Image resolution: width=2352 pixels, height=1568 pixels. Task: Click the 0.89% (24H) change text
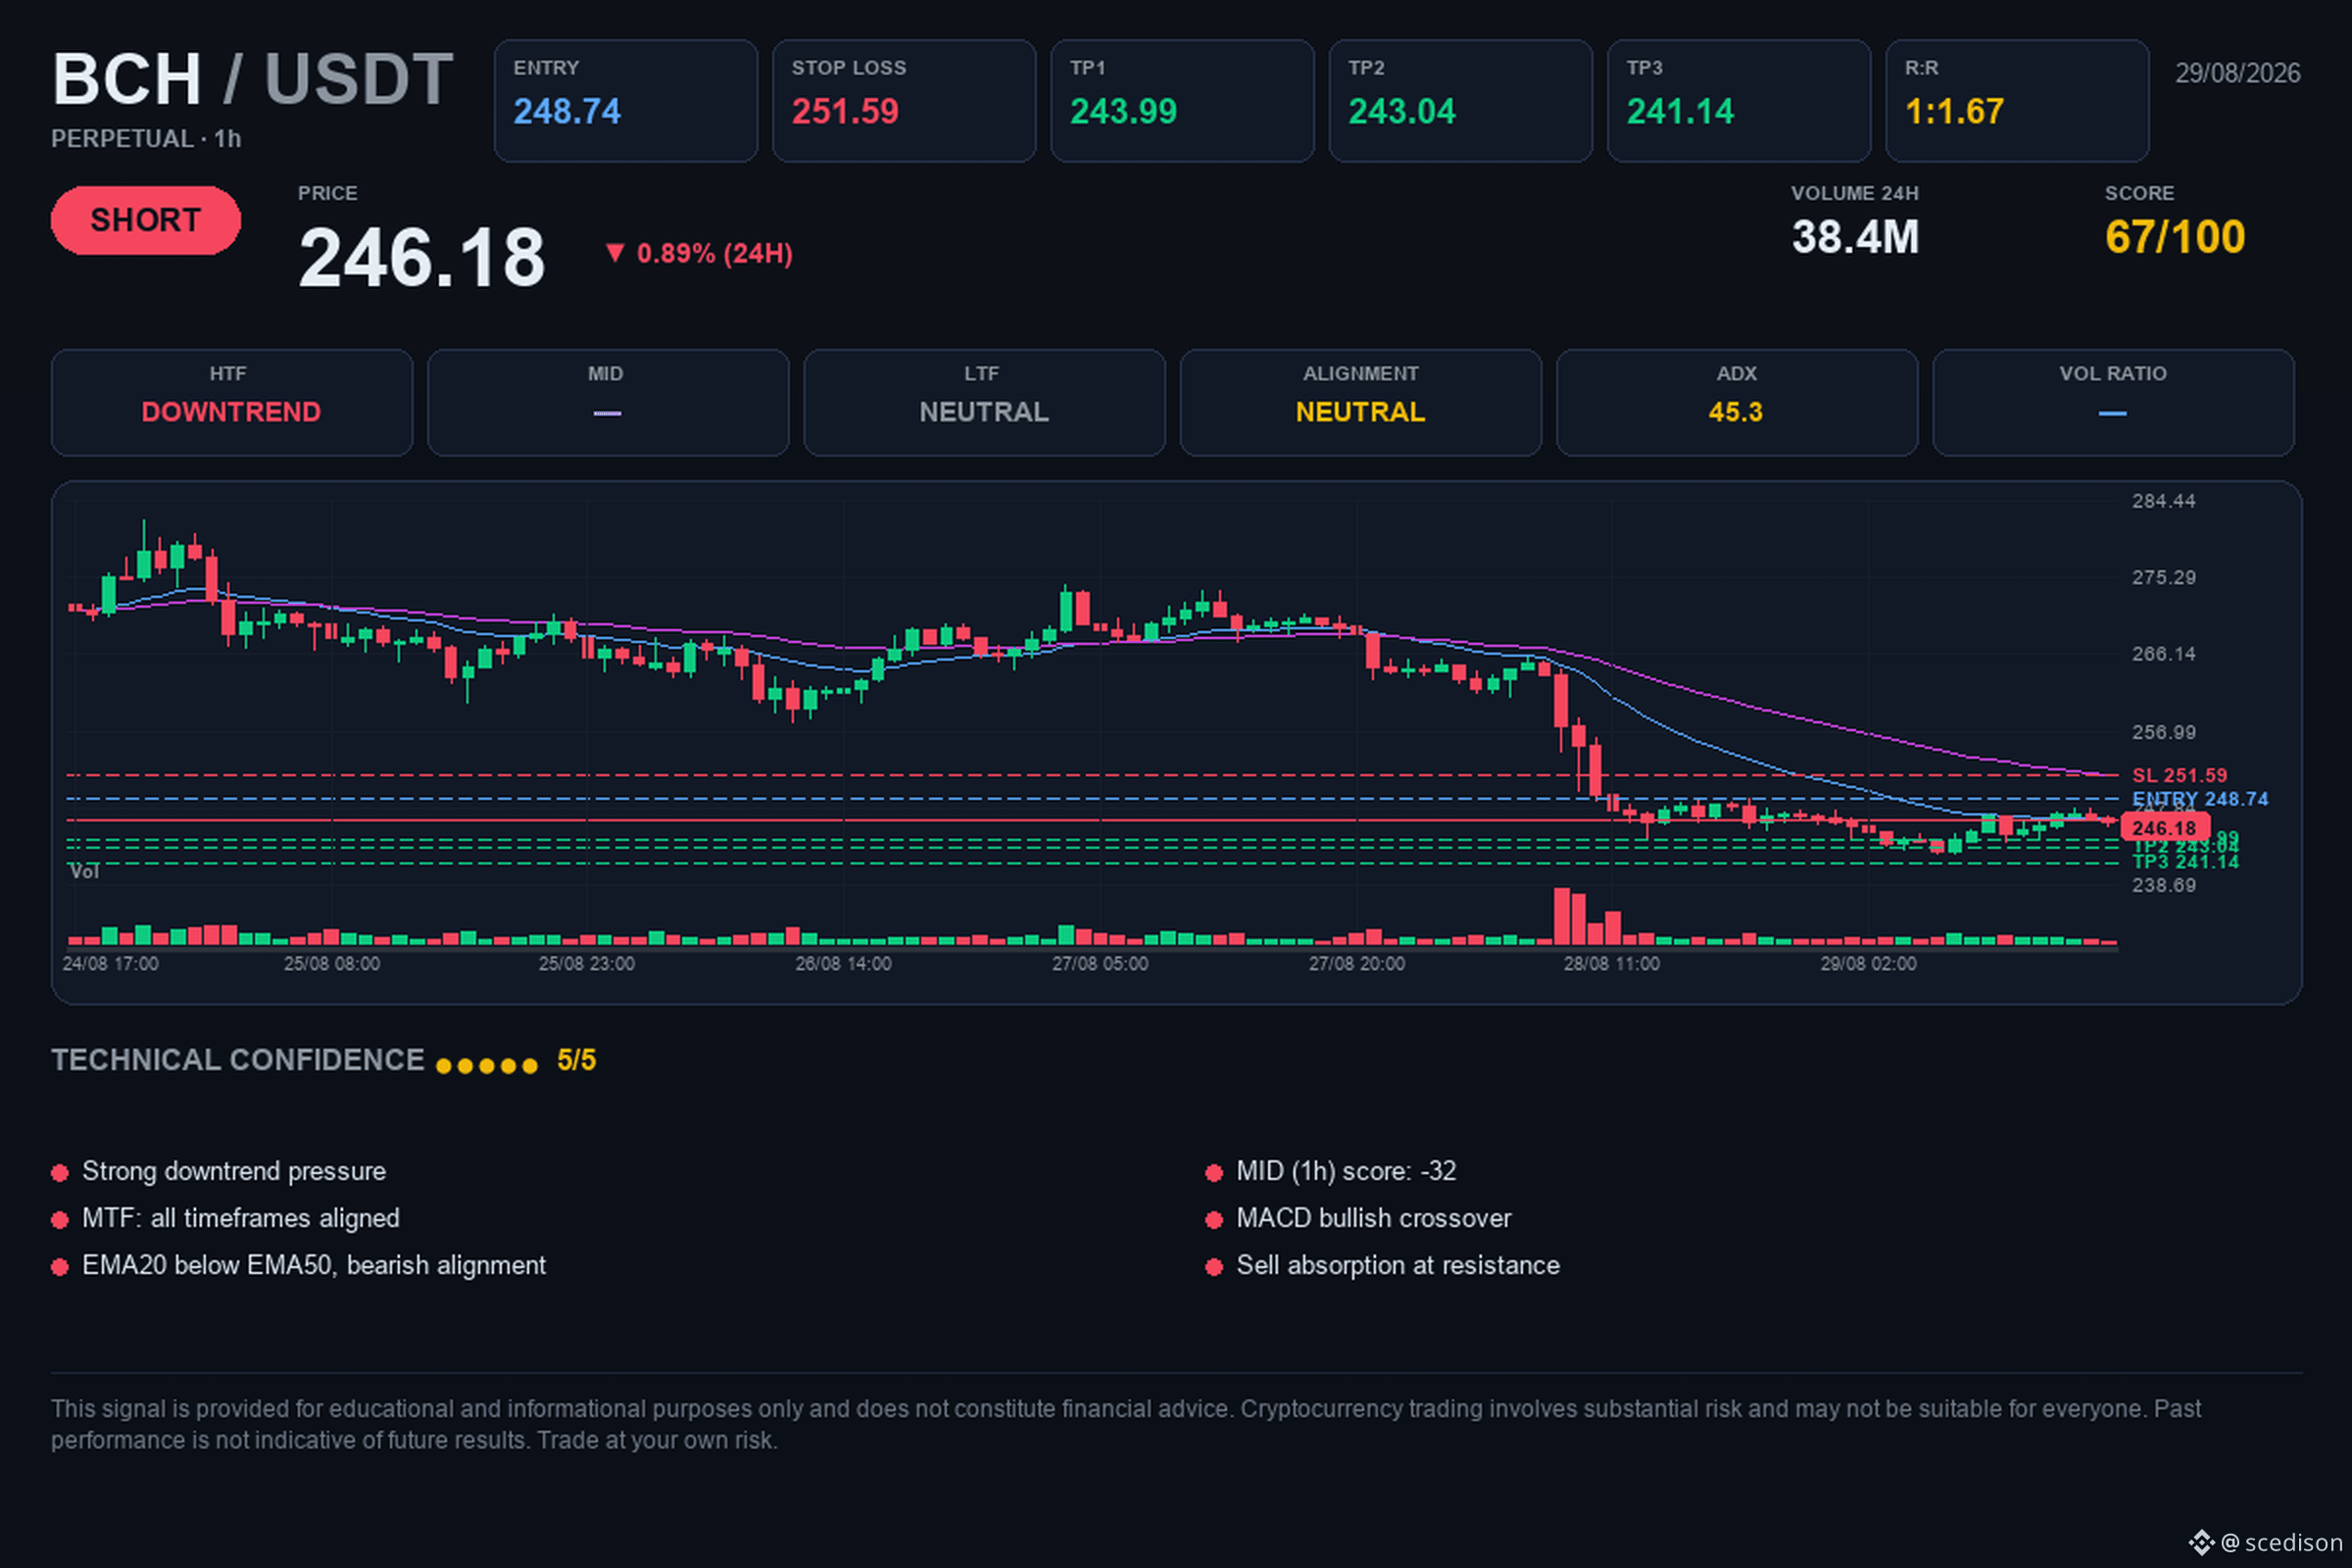714,254
